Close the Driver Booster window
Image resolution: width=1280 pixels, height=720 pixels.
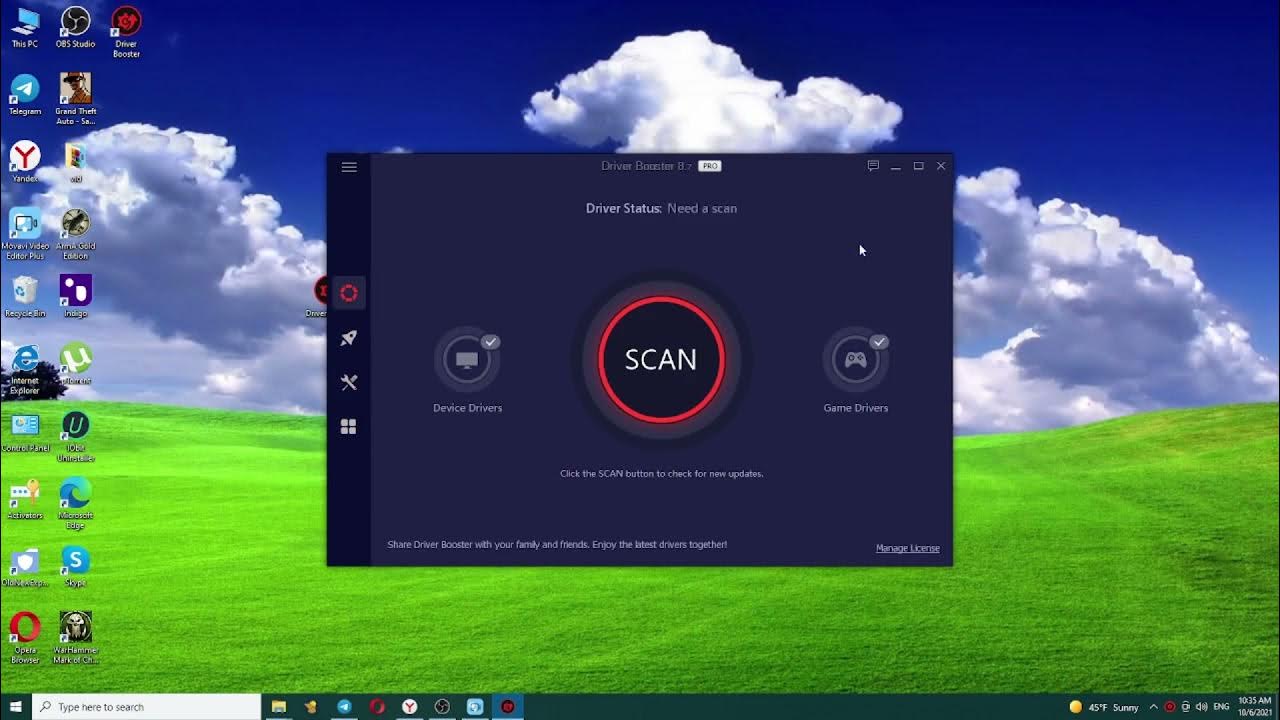941,166
